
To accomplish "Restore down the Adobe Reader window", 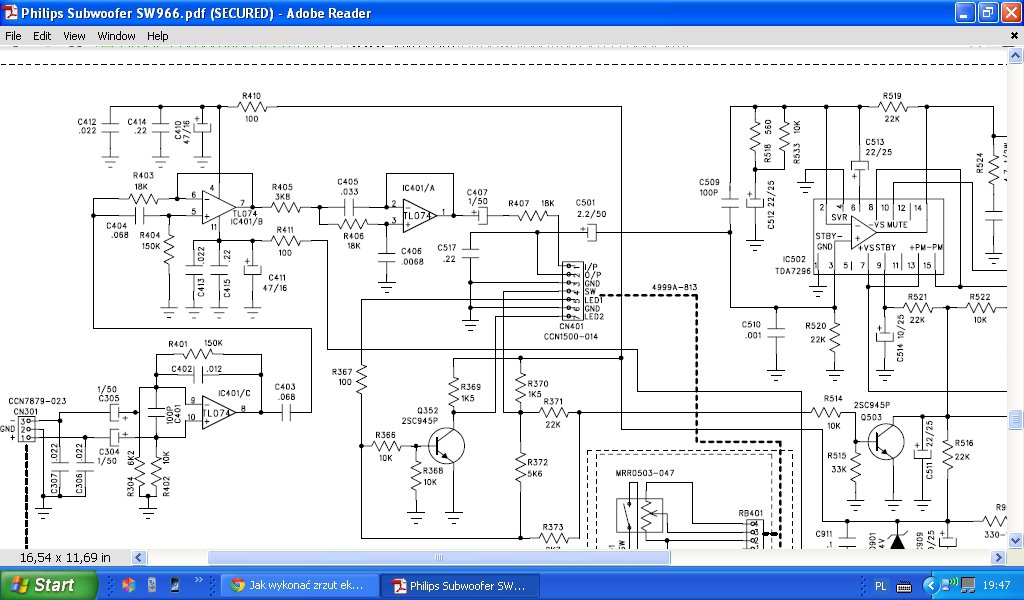I will tap(987, 12).
